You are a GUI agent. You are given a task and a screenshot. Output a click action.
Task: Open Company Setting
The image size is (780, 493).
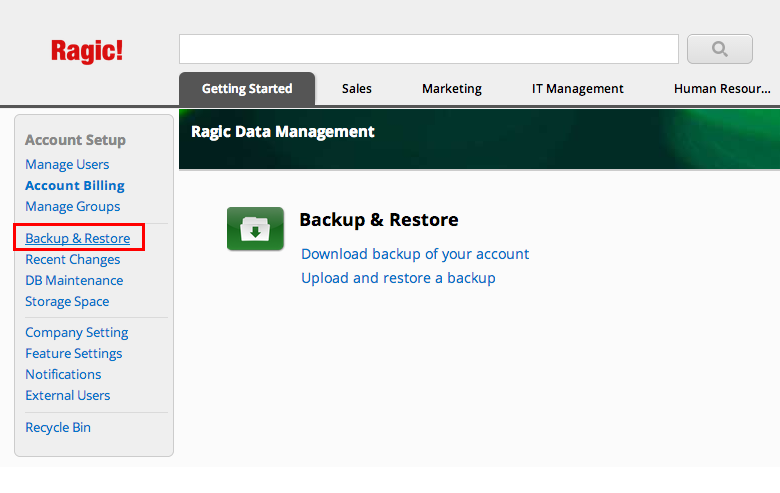tap(77, 332)
